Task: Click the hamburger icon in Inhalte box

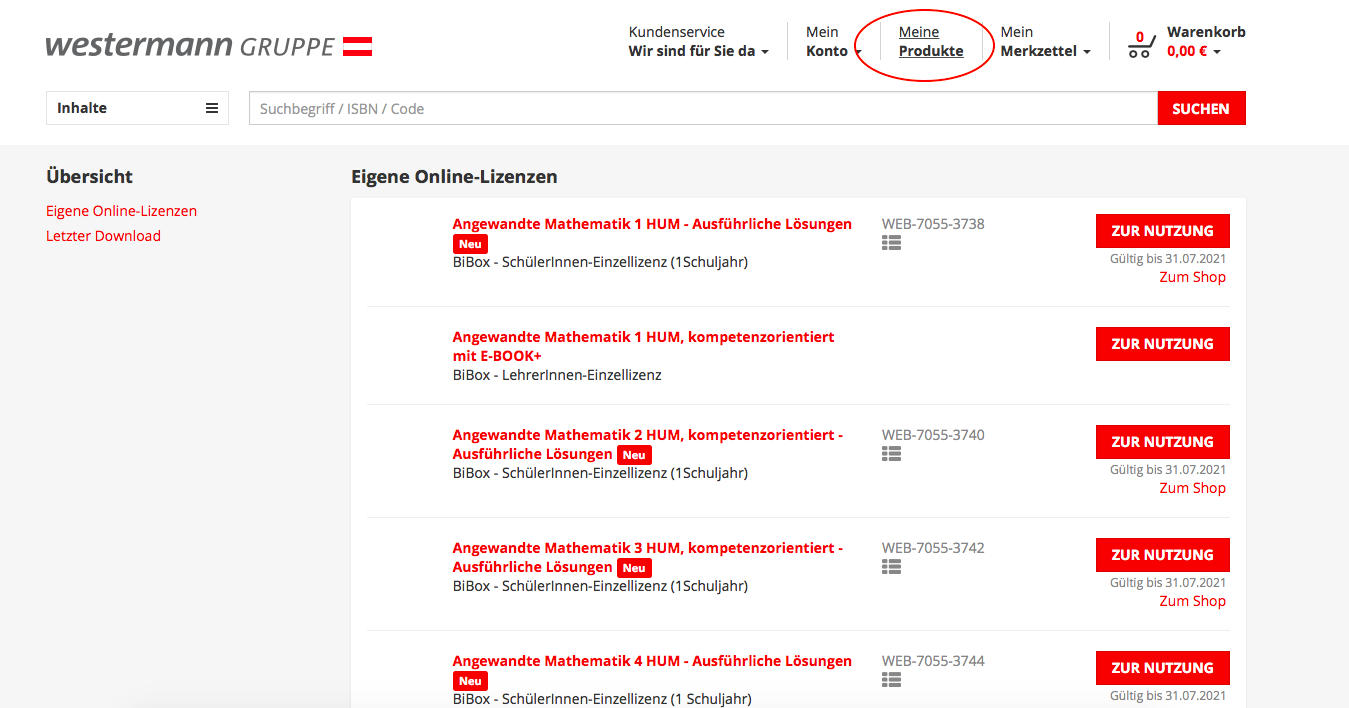Action: [212, 108]
